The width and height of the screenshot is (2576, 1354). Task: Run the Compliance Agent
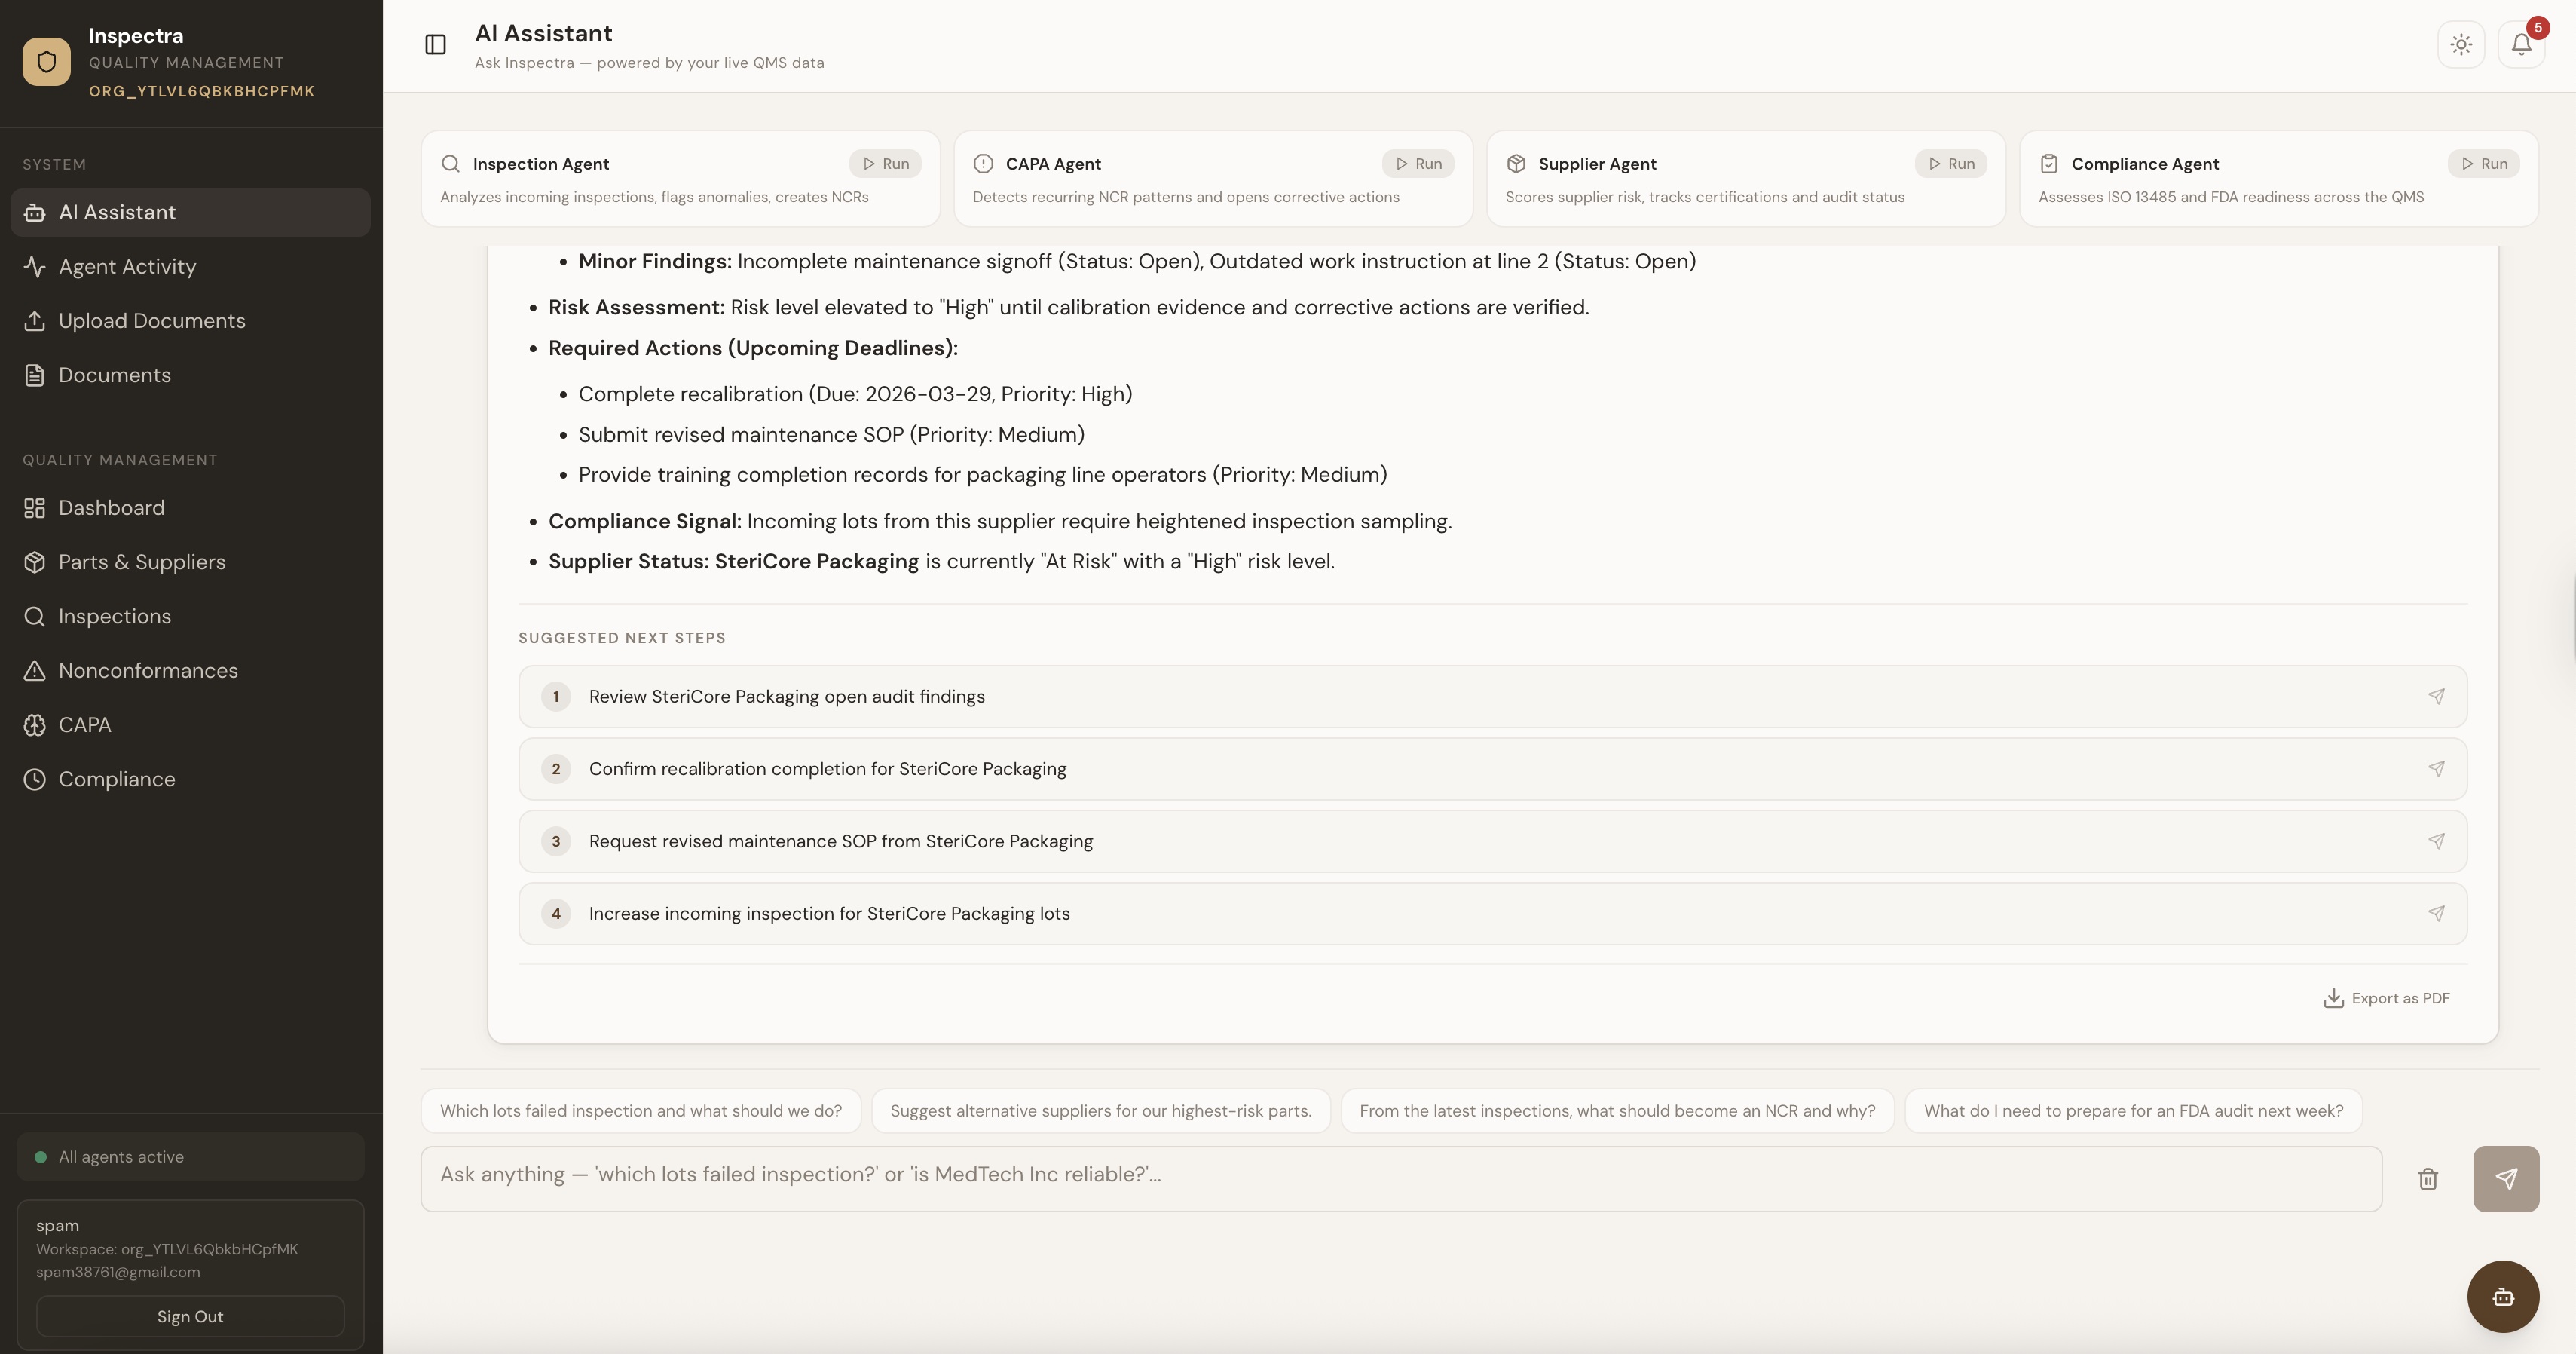tap(2483, 164)
